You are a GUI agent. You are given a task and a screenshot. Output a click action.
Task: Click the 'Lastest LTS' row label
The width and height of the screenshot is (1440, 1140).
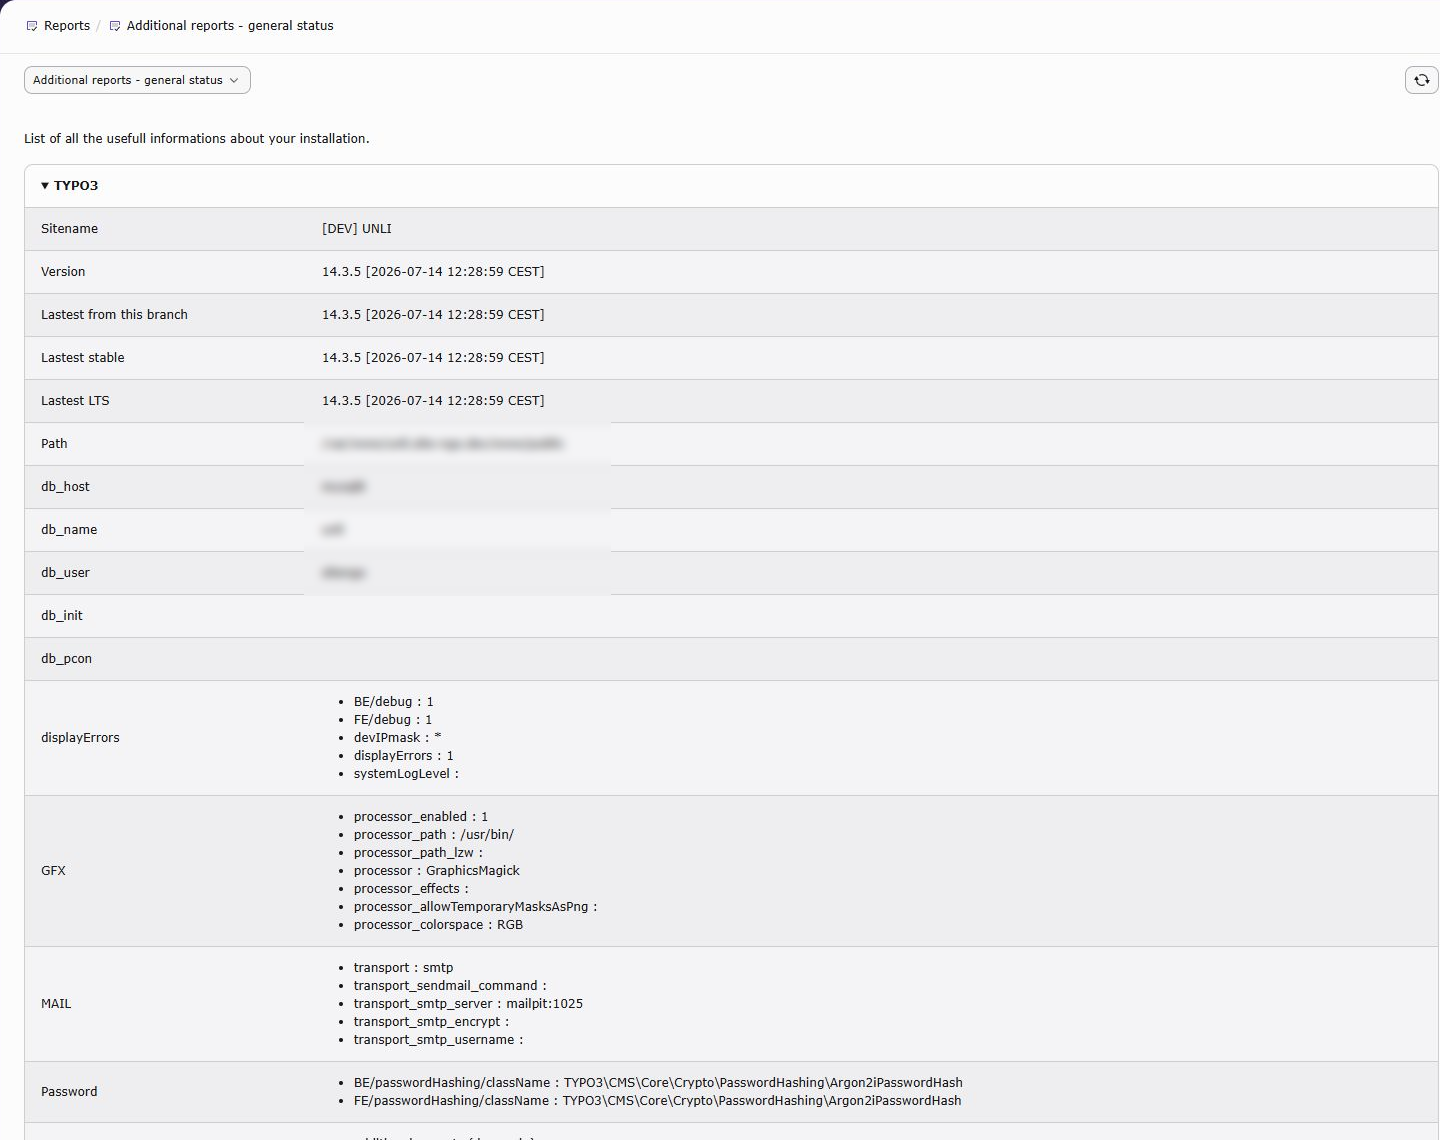[75, 401]
